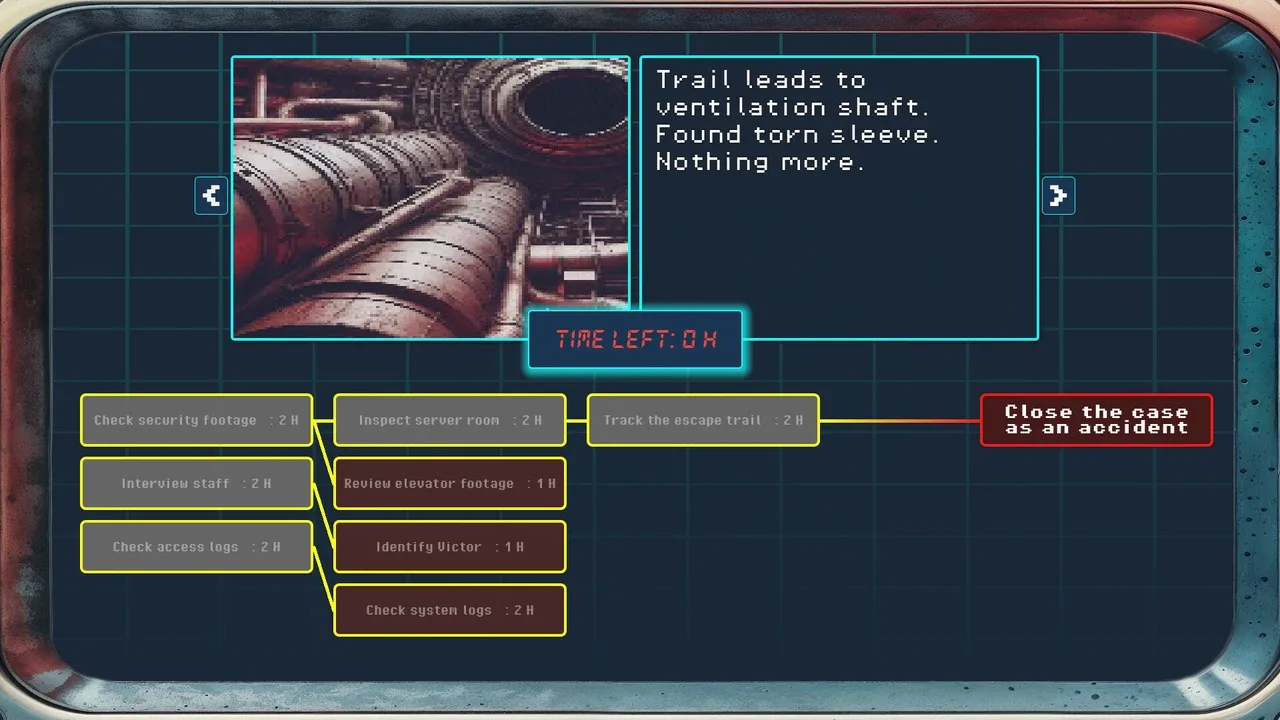Viewport: 1280px width, 720px height.
Task: Click the left arrow to view previous clue
Action: pyautogui.click(x=211, y=196)
